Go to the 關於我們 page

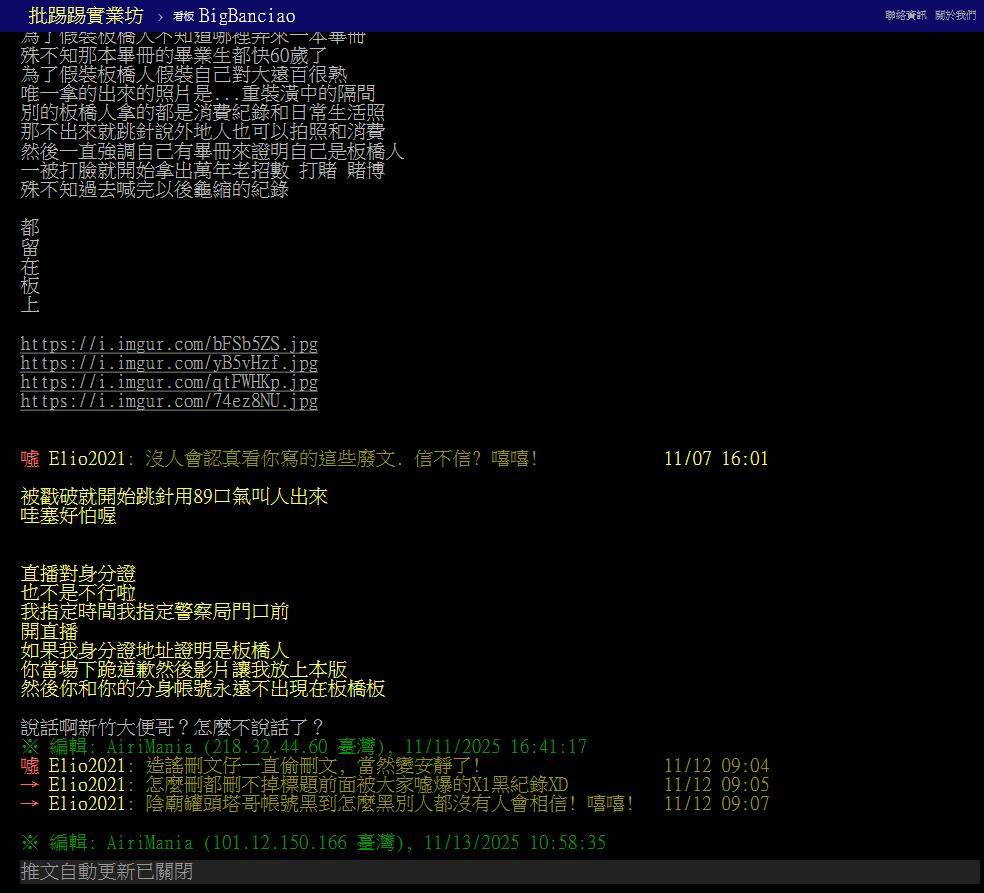click(956, 16)
